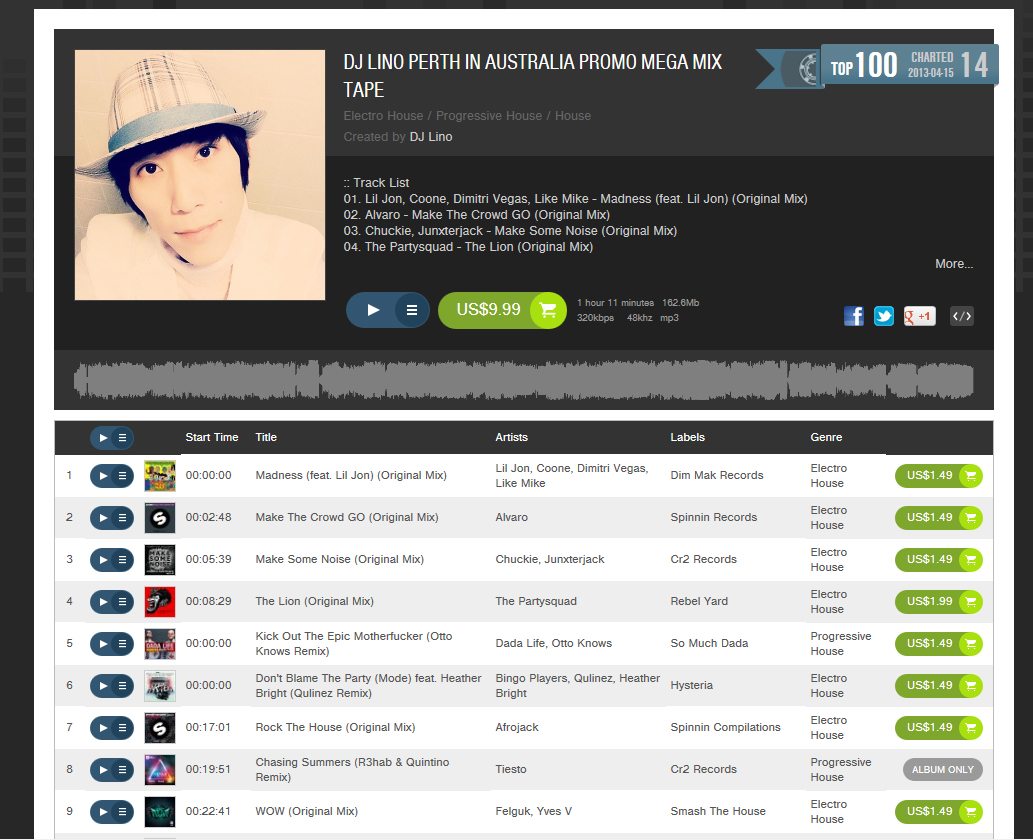Open Madness track artwork thumbnail

159,476
